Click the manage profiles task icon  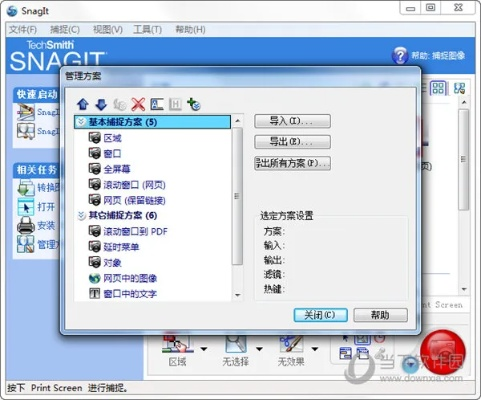(26, 244)
